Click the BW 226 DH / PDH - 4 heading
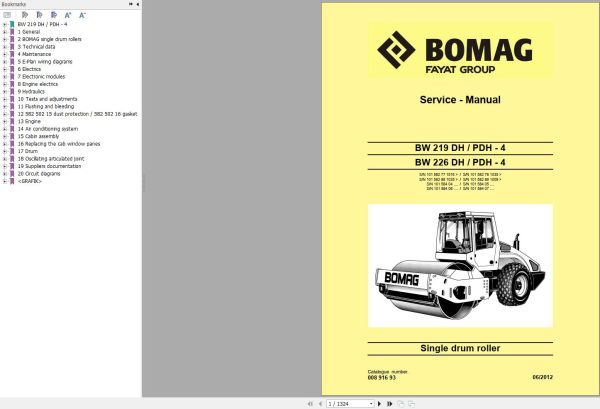600x409 pixels. 460,162
